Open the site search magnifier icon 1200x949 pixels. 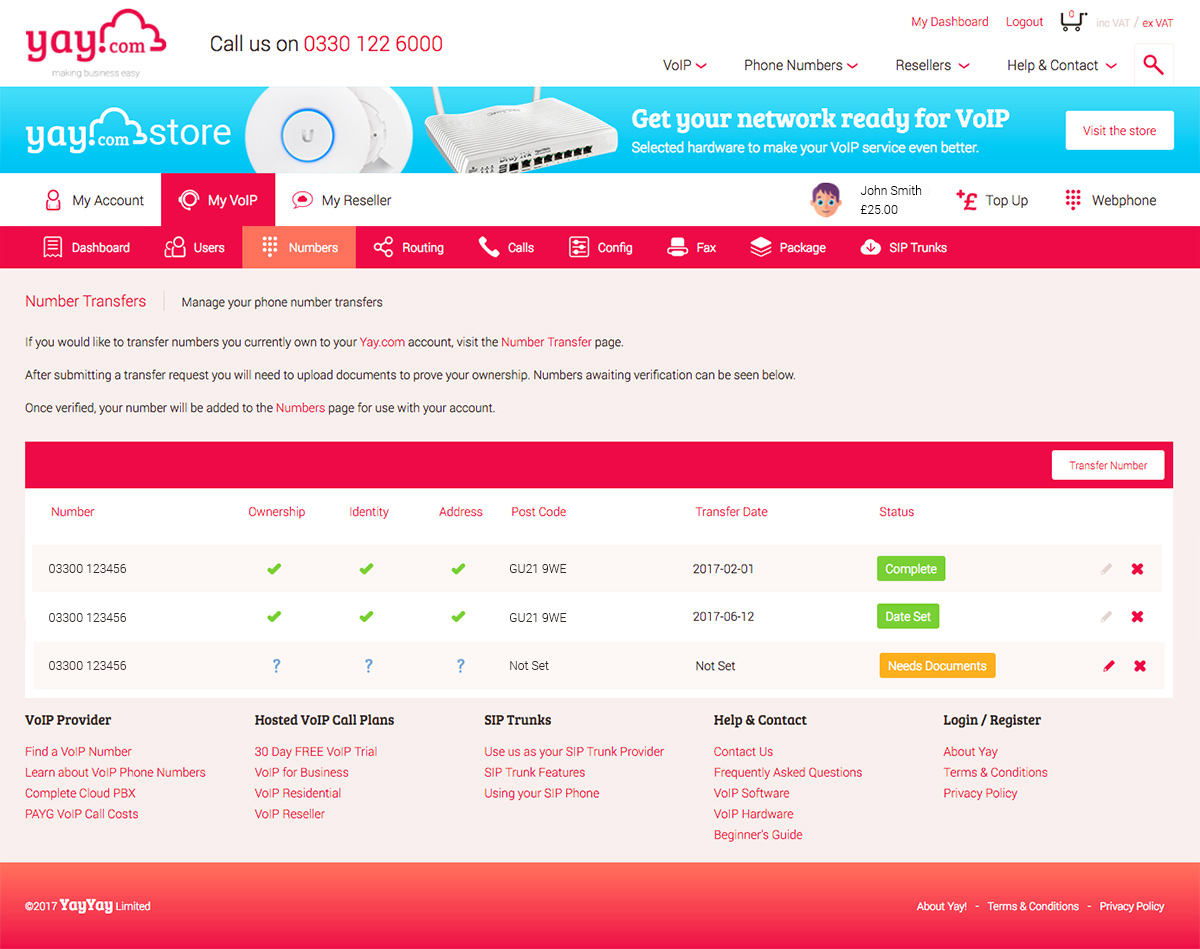coord(1153,65)
